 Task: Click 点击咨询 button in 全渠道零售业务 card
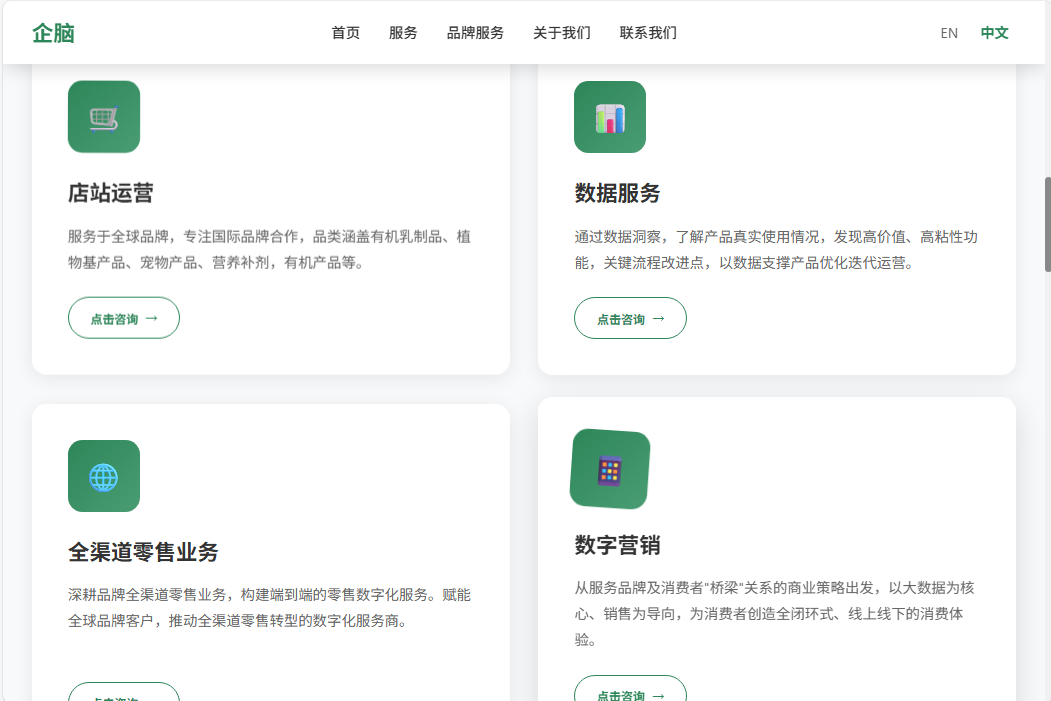pyautogui.click(x=124, y=693)
